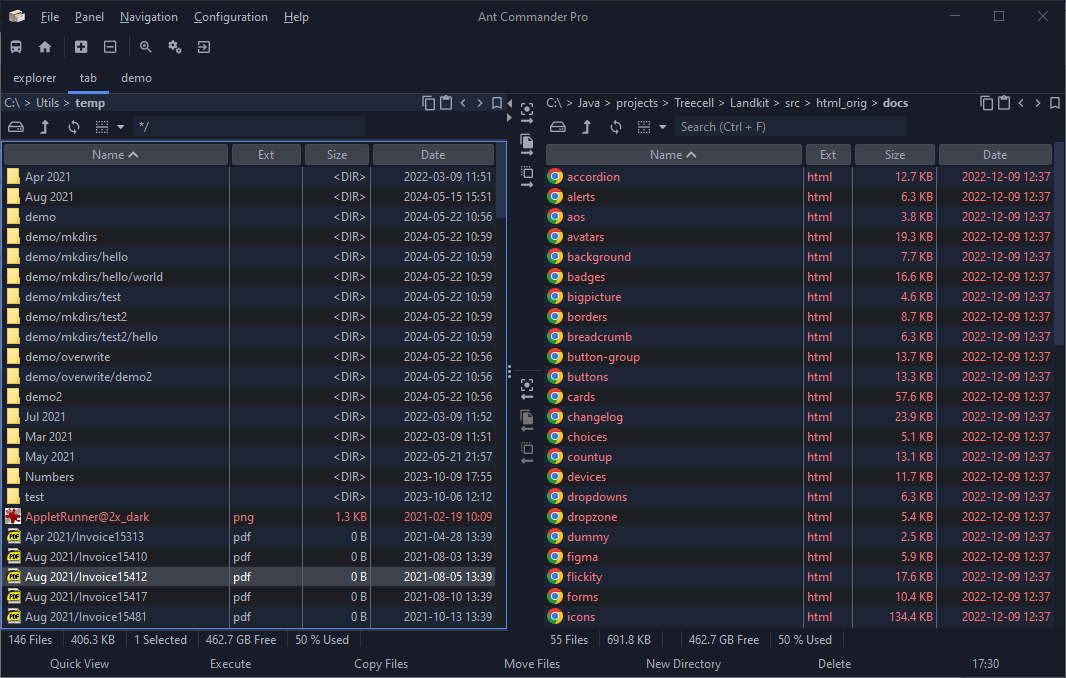Sort the left panel by Size column
1066x678 pixels.
pyautogui.click(x=337, y=155)
